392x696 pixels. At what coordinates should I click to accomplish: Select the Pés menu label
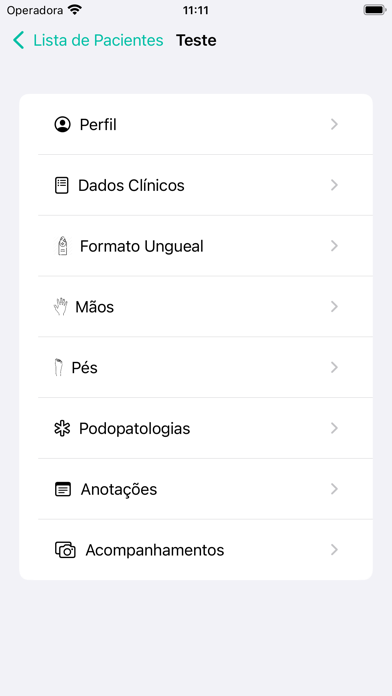point(84,368)
